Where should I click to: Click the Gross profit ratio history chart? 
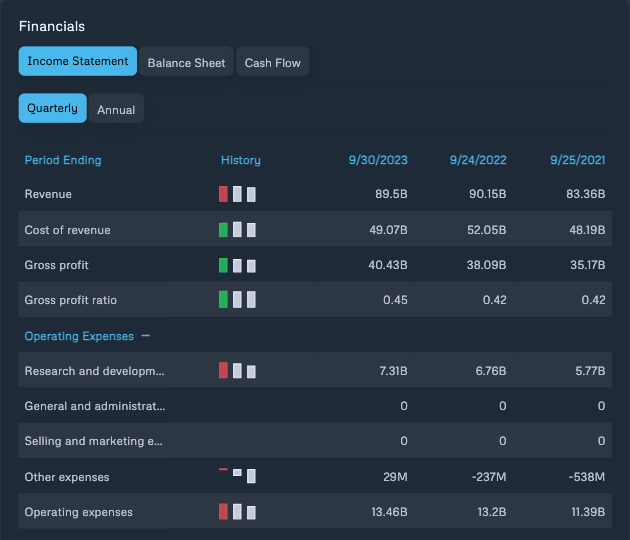coord(237,299)
